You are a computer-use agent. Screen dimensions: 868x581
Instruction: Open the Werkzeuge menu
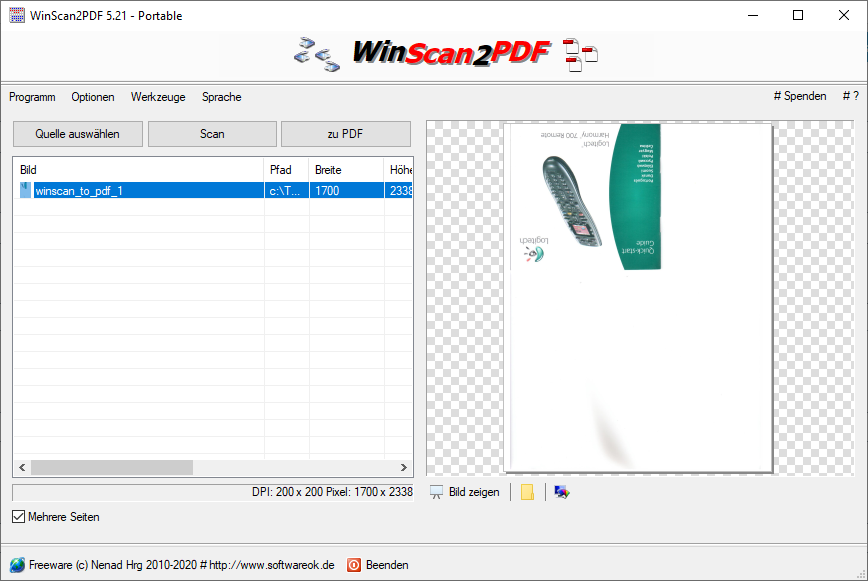[x=158, y=97]
